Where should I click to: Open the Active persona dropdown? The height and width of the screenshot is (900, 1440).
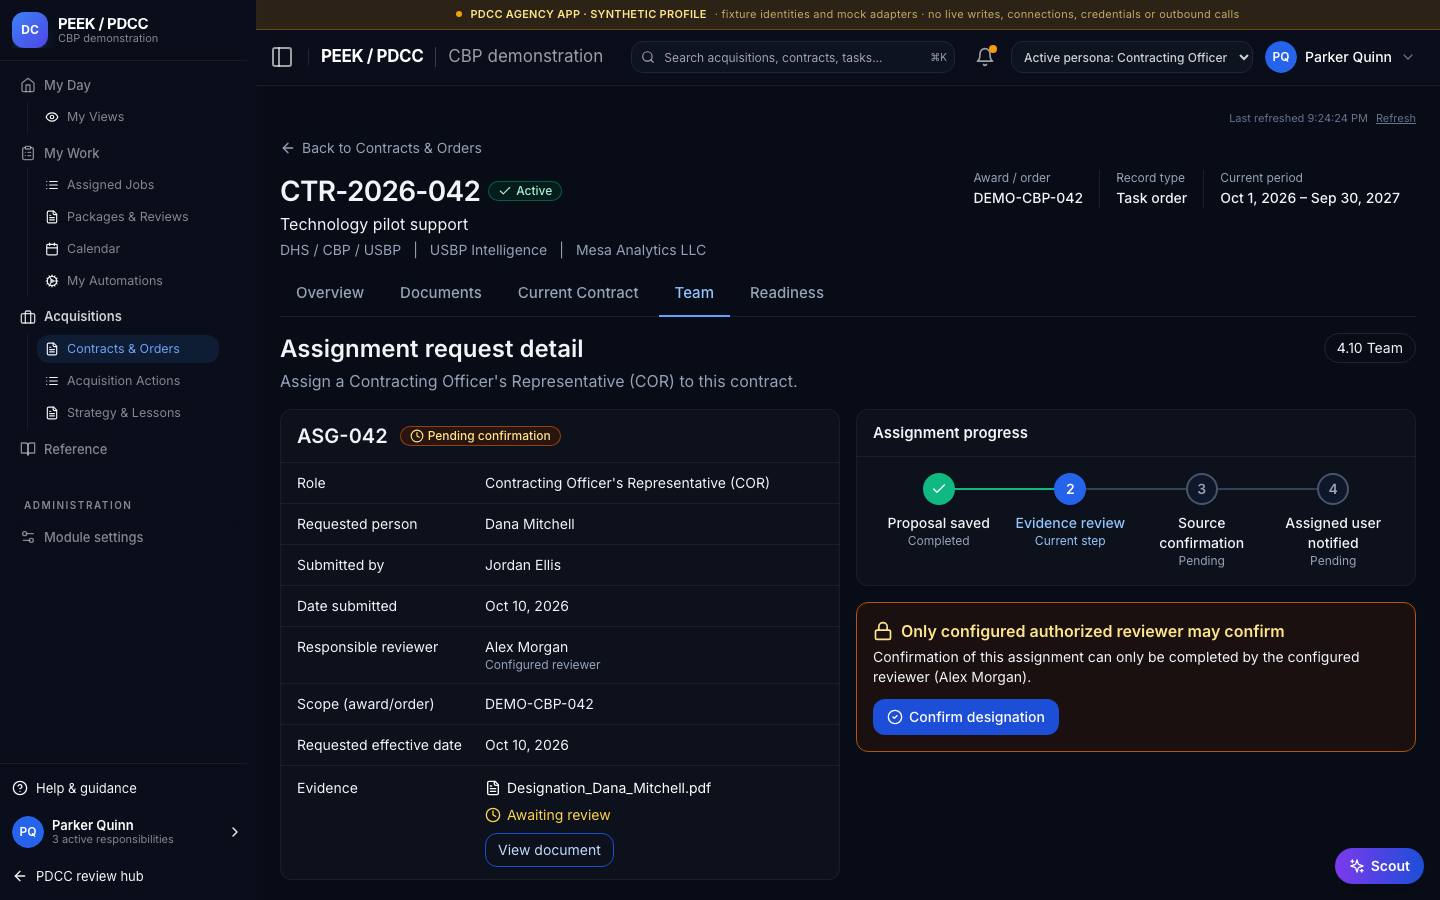(x=1132, y=57)
